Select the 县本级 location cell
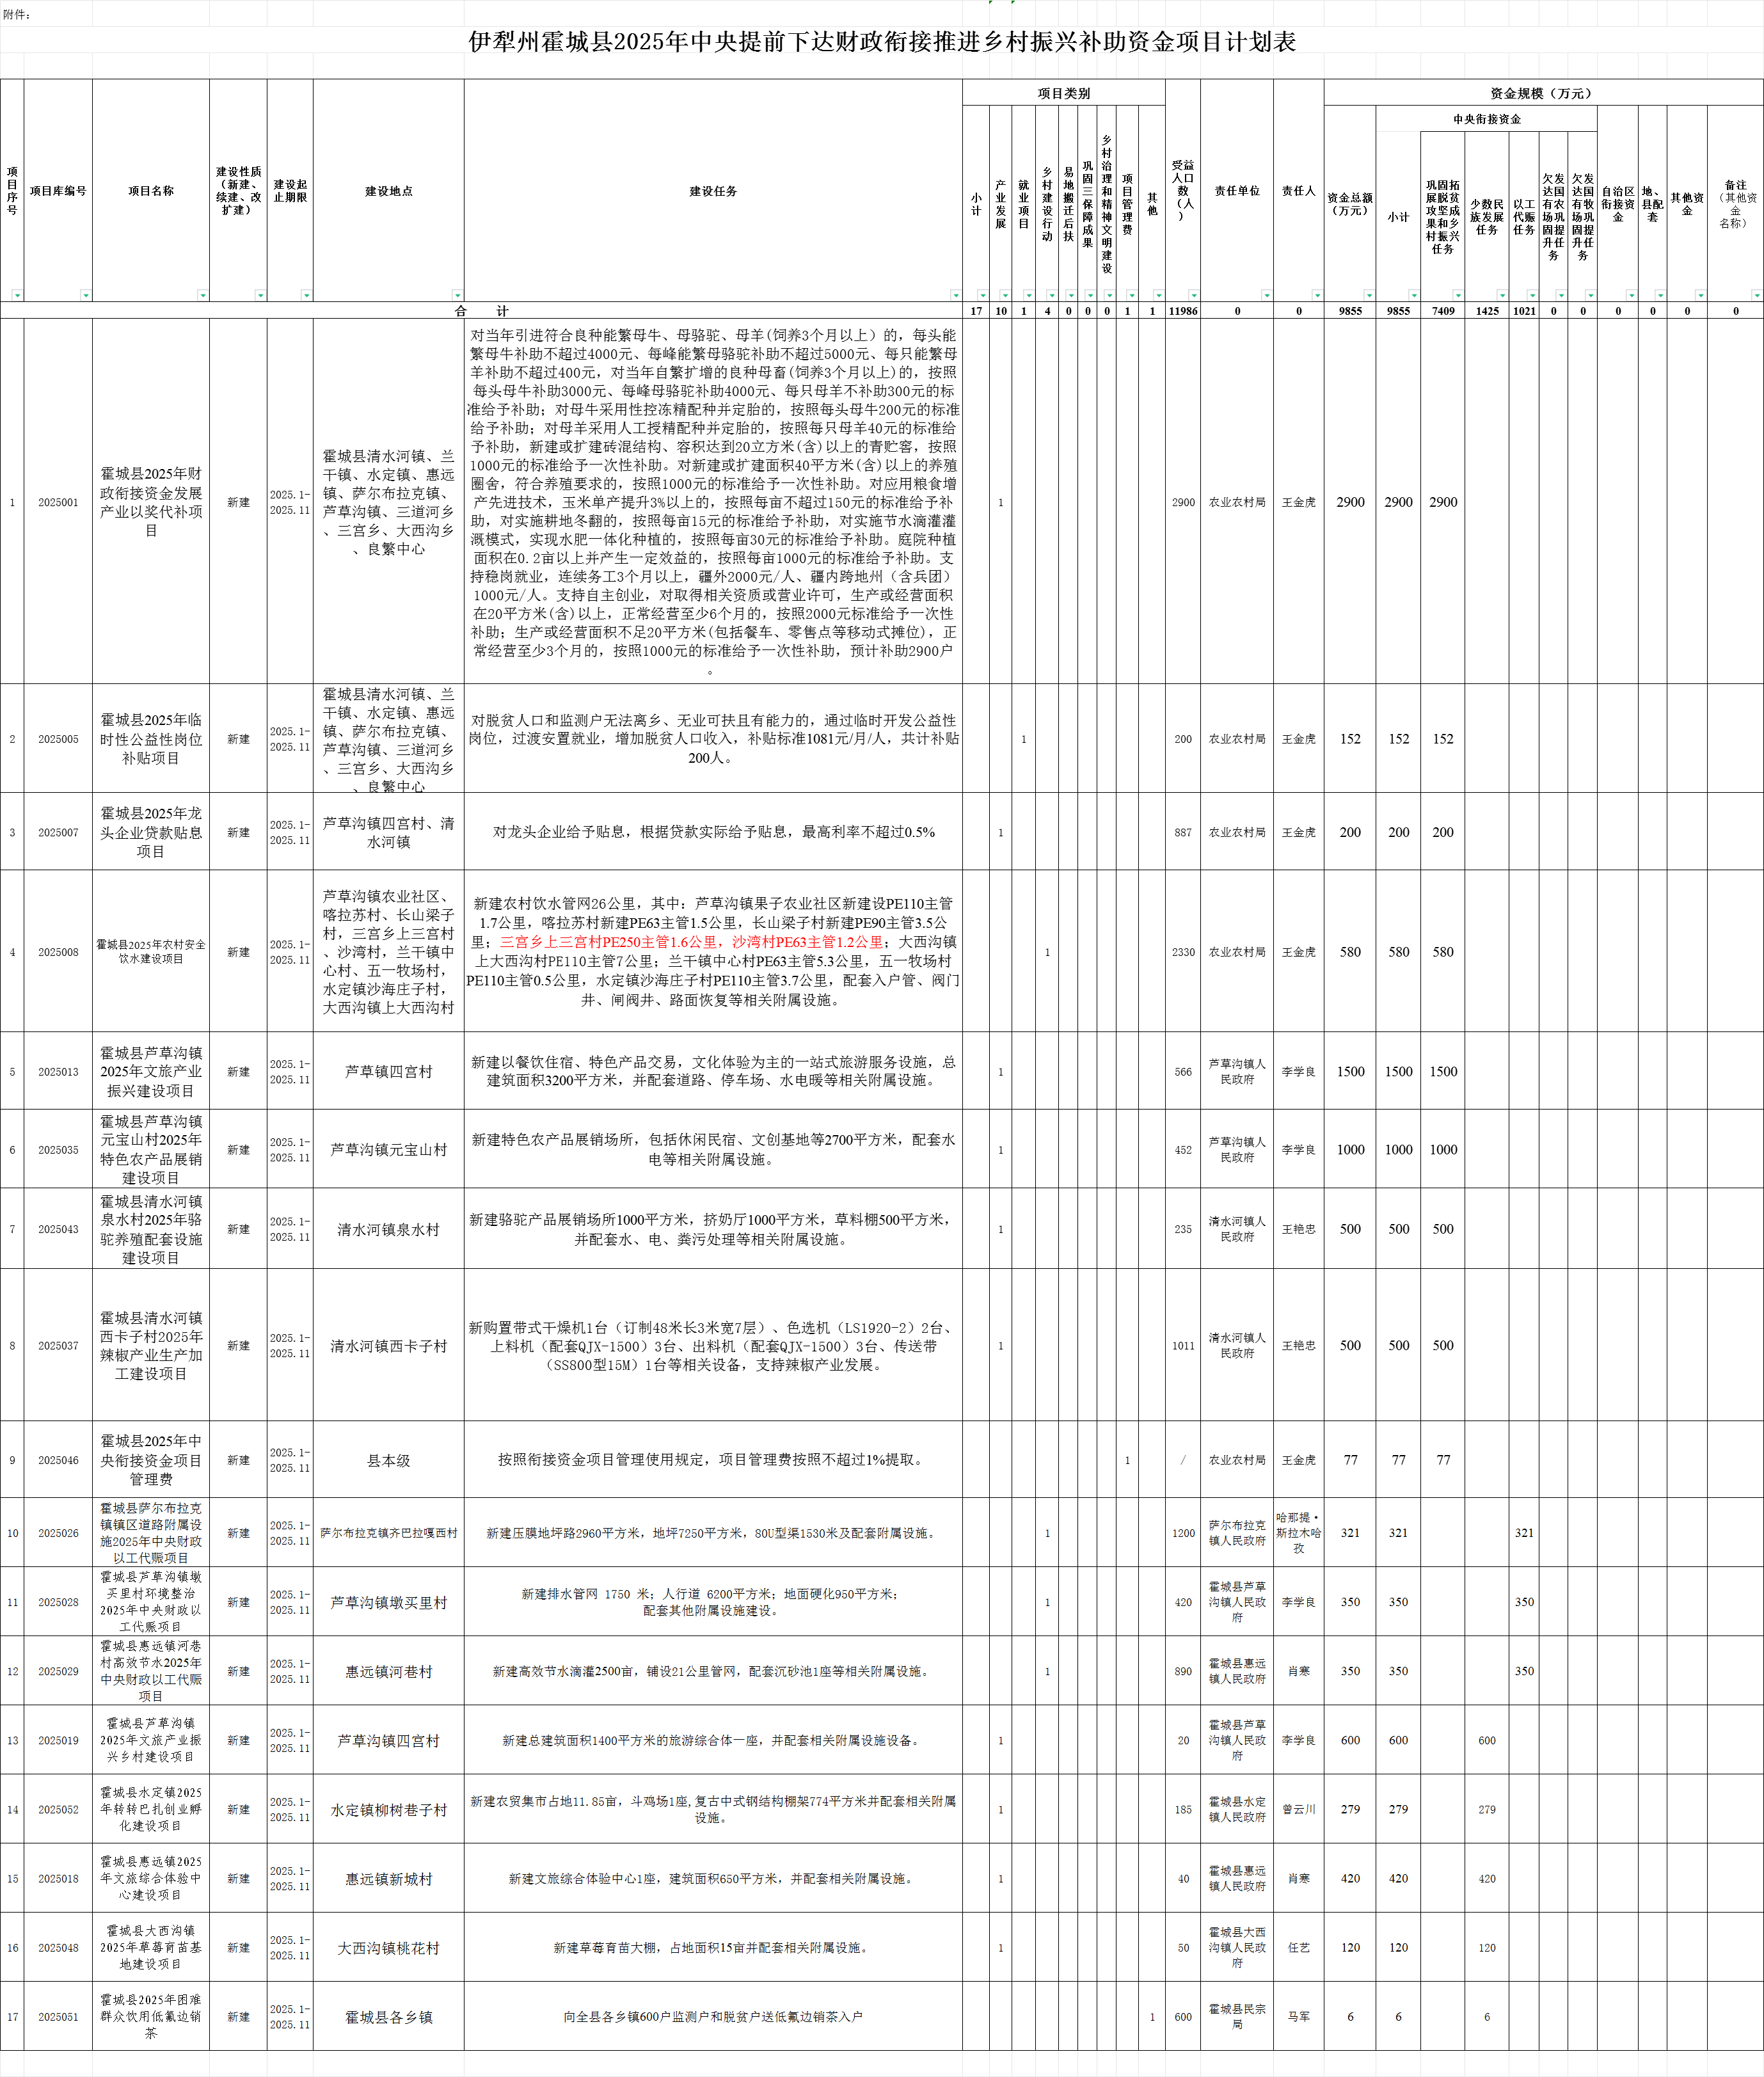Image resolution: width=1764 pixels, height=2077 pixels. 388,1461
